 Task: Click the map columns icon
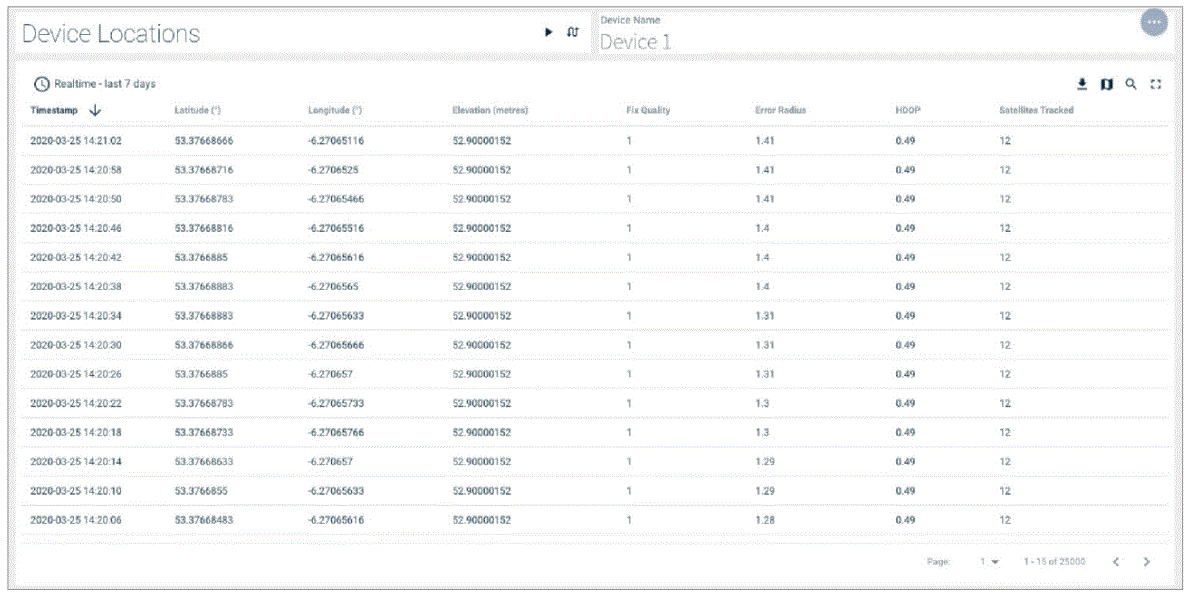[1106, 85]
